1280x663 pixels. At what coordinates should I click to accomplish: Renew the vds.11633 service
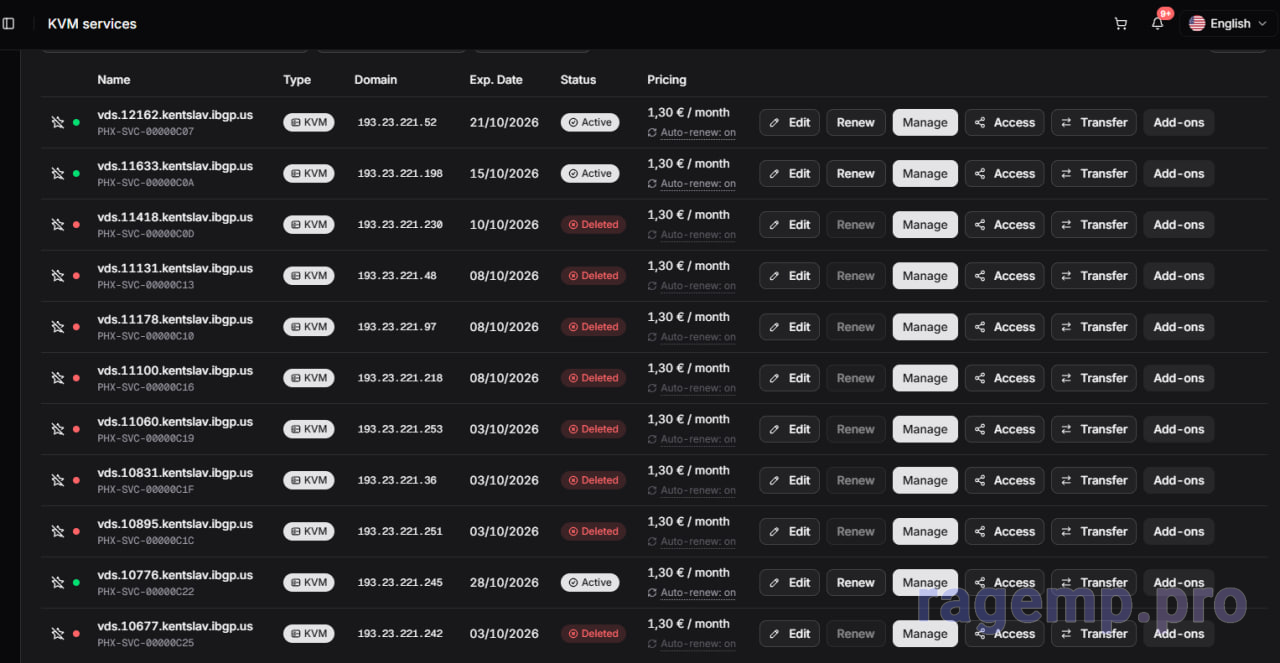pyautogui.click(x=856, y=173)
